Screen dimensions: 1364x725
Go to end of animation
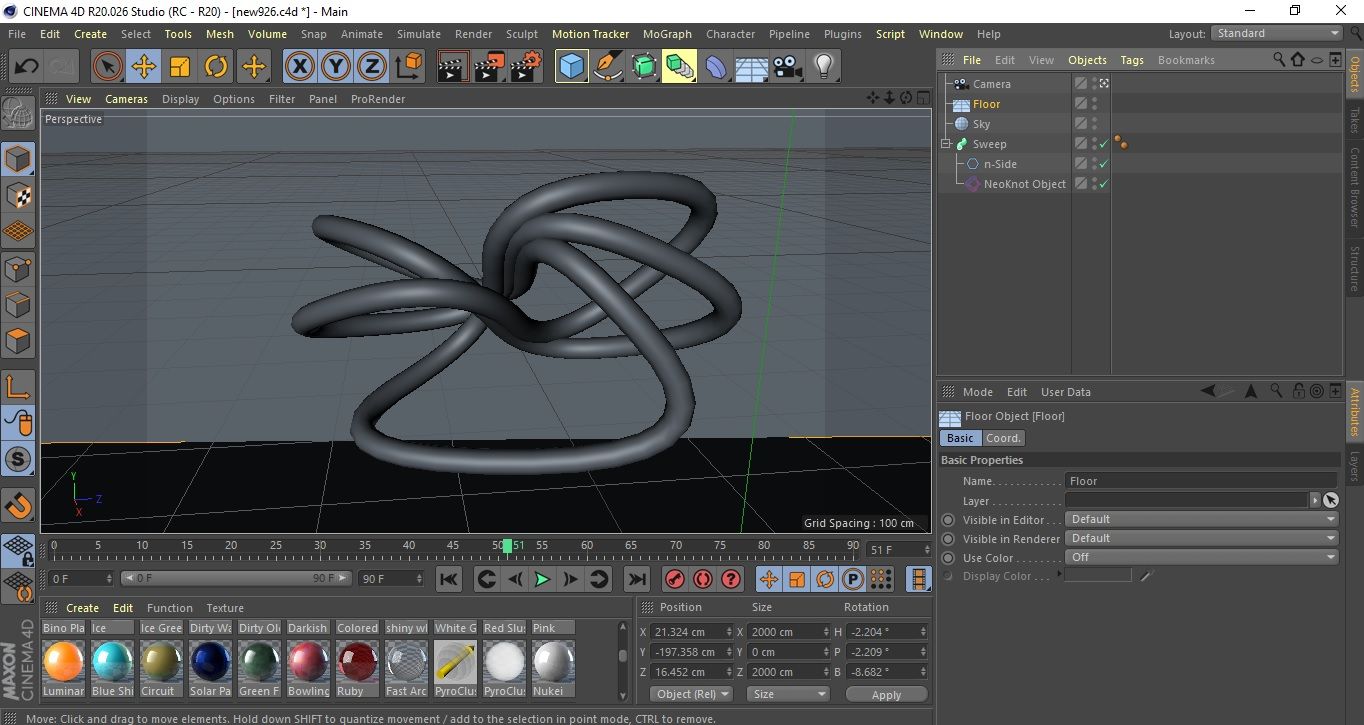tap(636, 579)
